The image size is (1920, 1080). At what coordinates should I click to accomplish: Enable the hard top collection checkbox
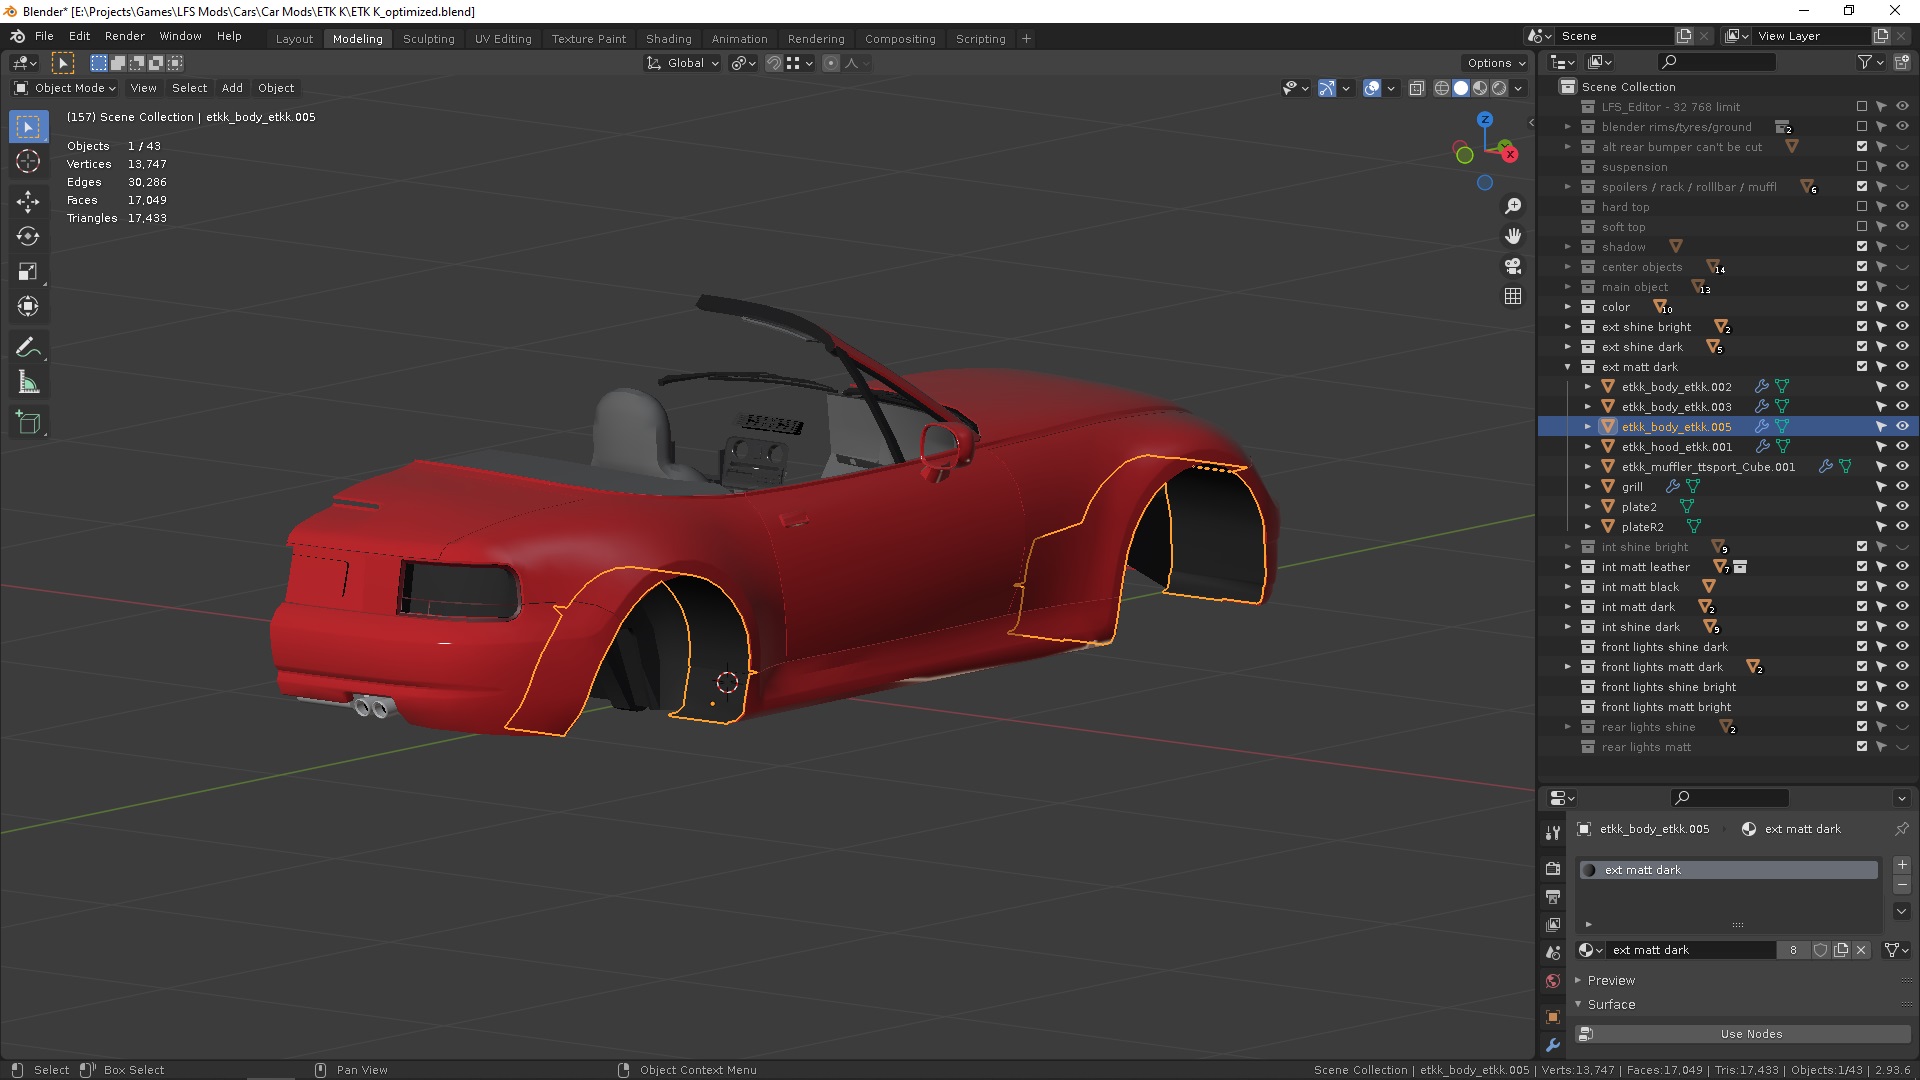[x=1862, y=207]
